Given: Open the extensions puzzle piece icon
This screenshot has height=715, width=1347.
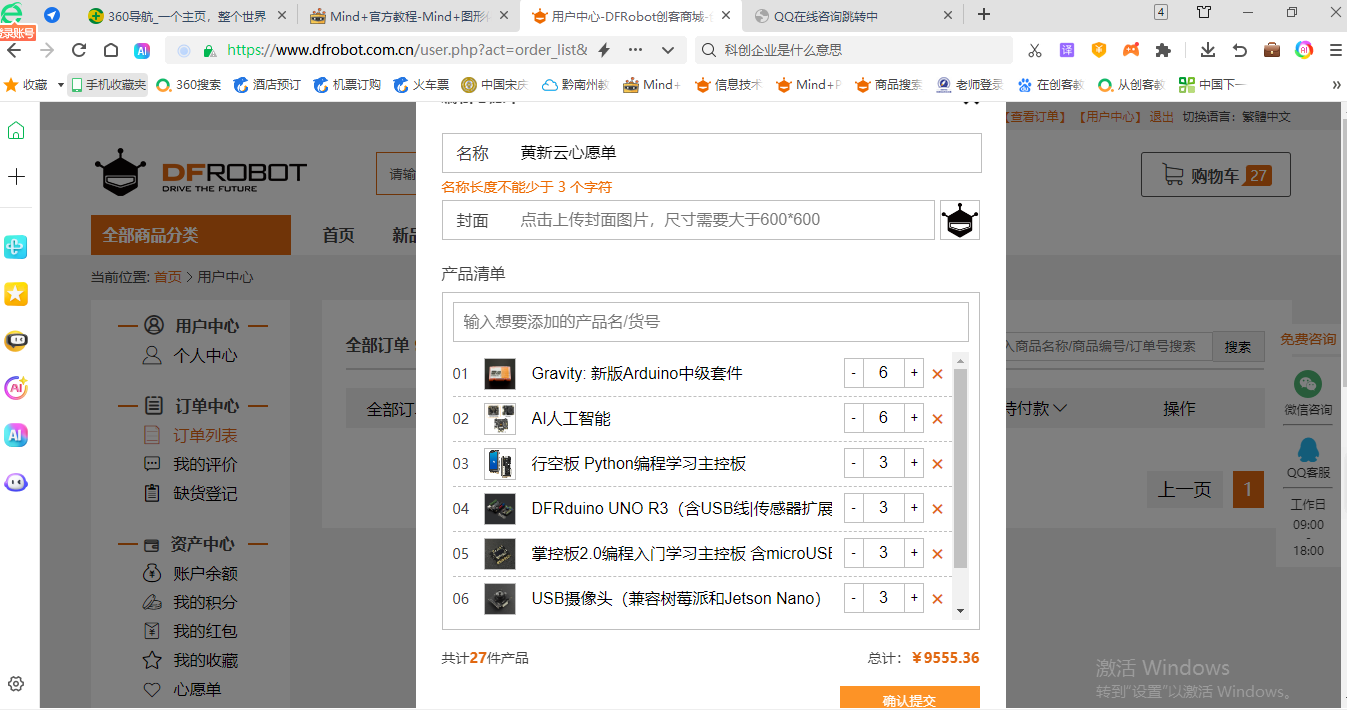Looking at the screenshot, I should [x=1163, y=50].
